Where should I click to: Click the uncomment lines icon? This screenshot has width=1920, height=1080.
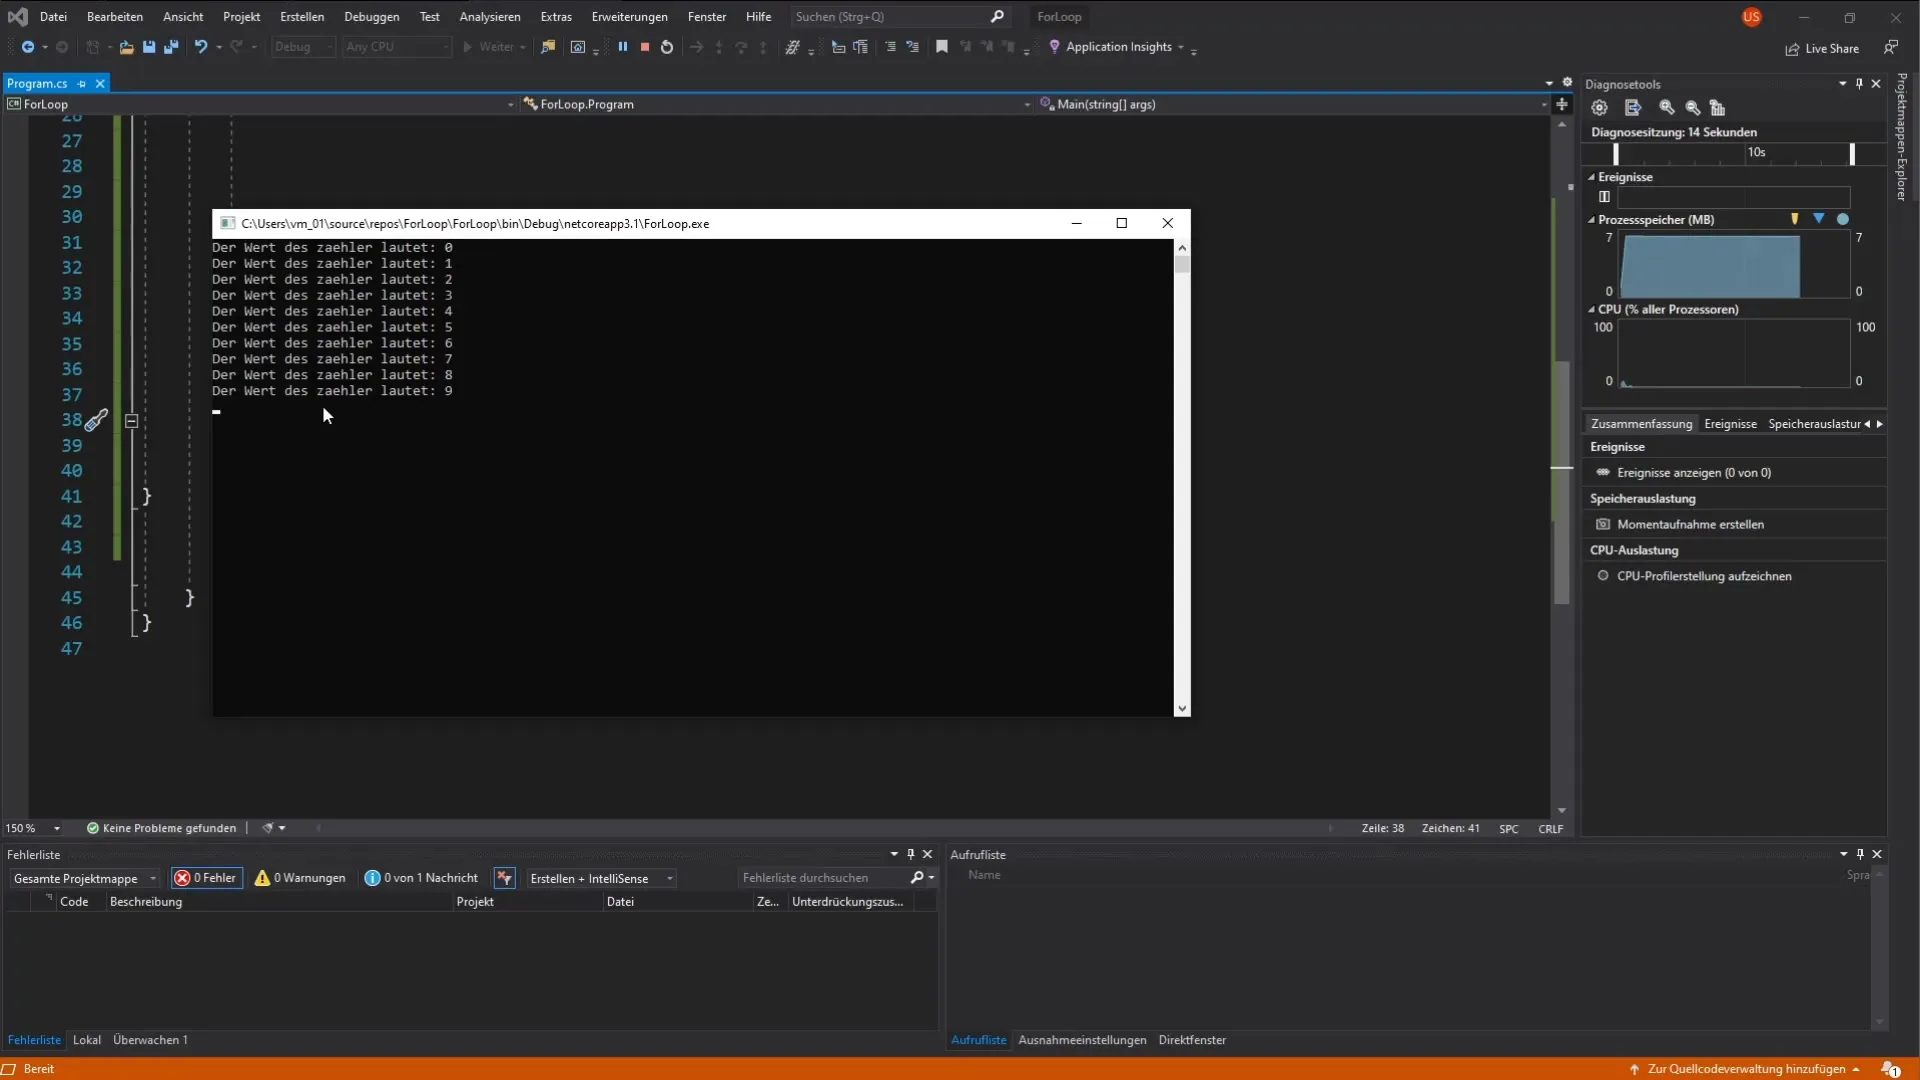click(x=913, y=47)
